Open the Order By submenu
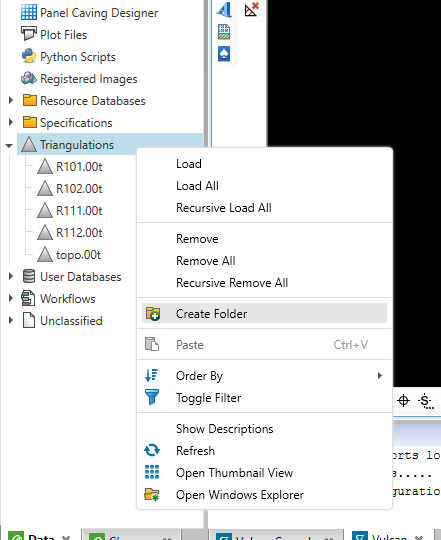The height and width of the screenshot is (540, 441). point(264,375)
